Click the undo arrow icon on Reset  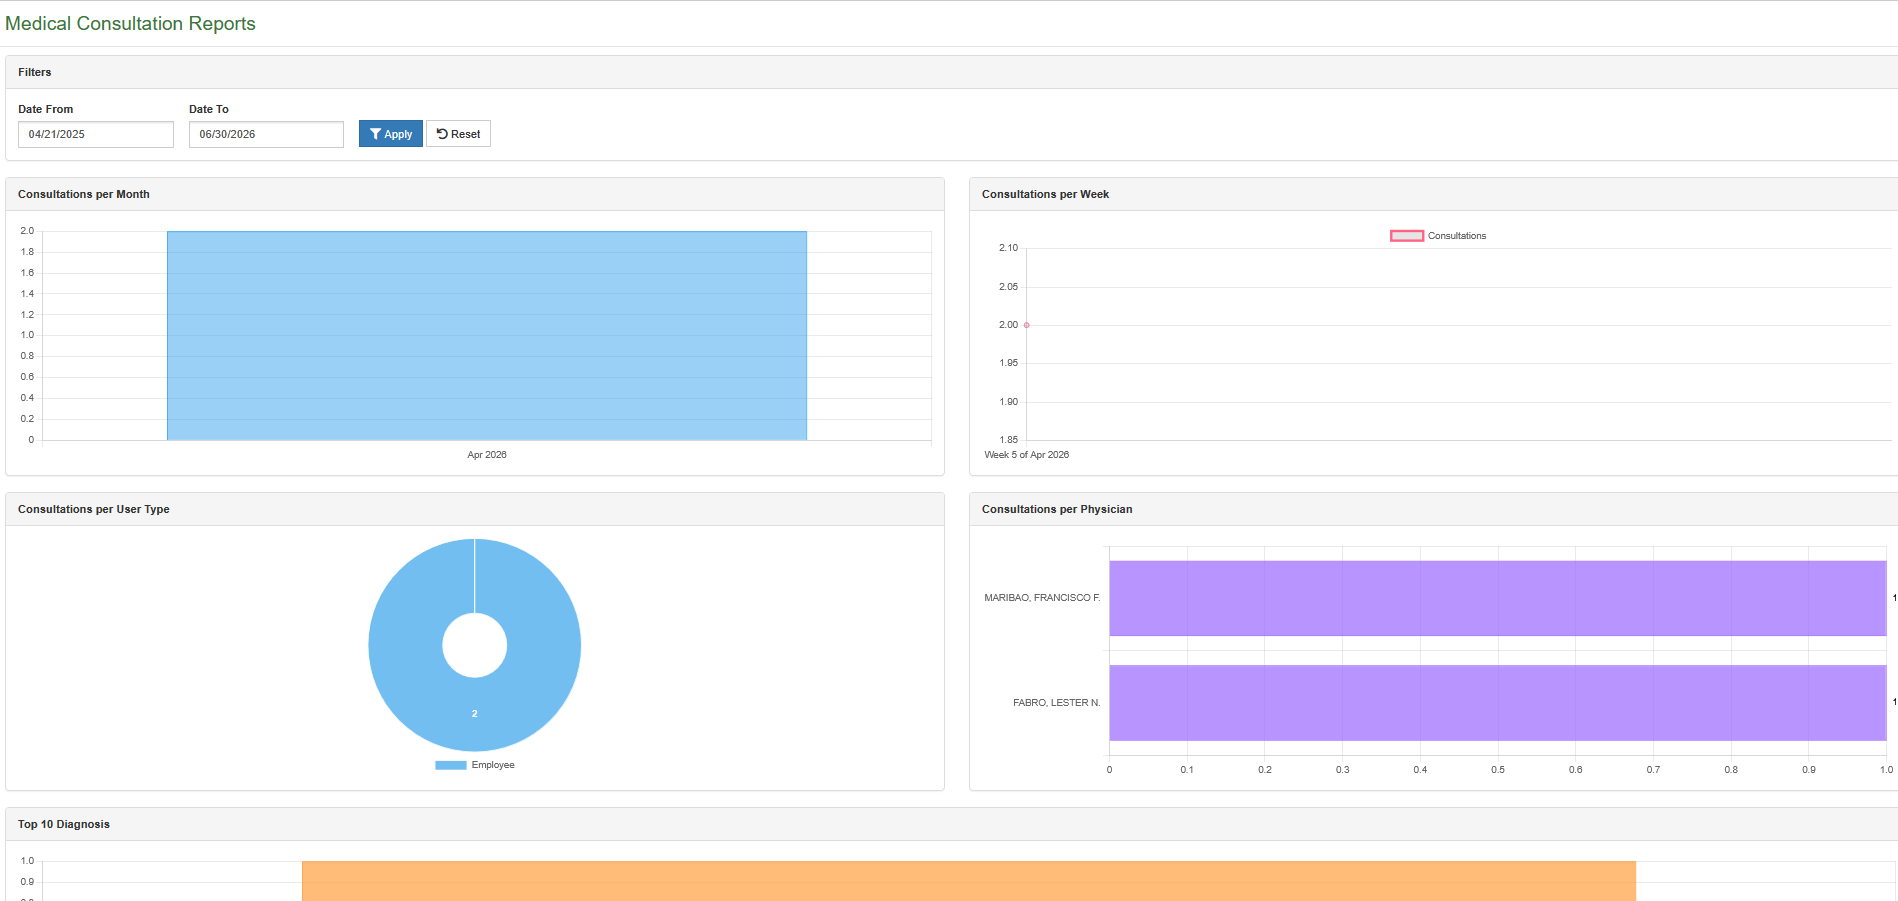(442, 134)
